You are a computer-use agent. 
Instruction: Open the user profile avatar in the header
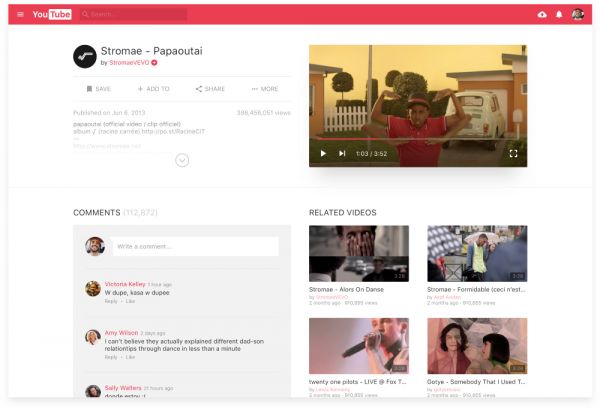[578, 14]
